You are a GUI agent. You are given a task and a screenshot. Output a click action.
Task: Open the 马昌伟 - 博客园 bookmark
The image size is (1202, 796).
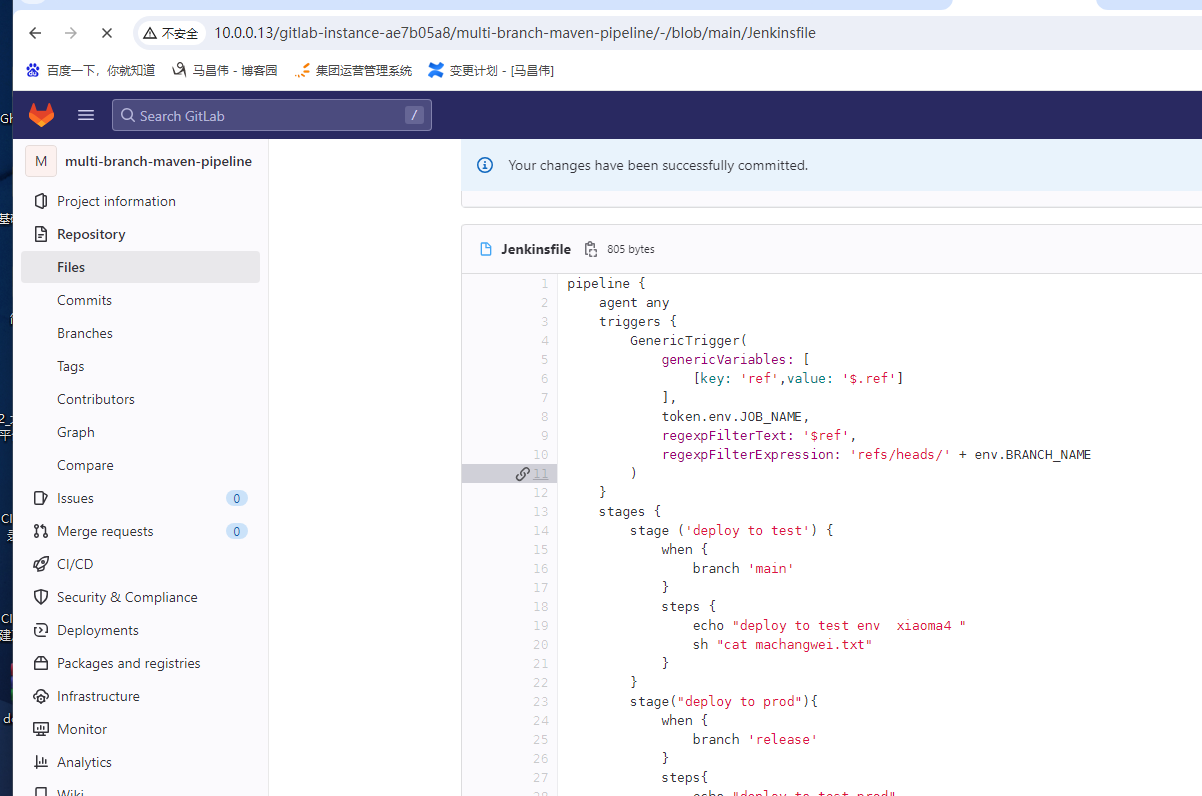[x=225, y=70]
